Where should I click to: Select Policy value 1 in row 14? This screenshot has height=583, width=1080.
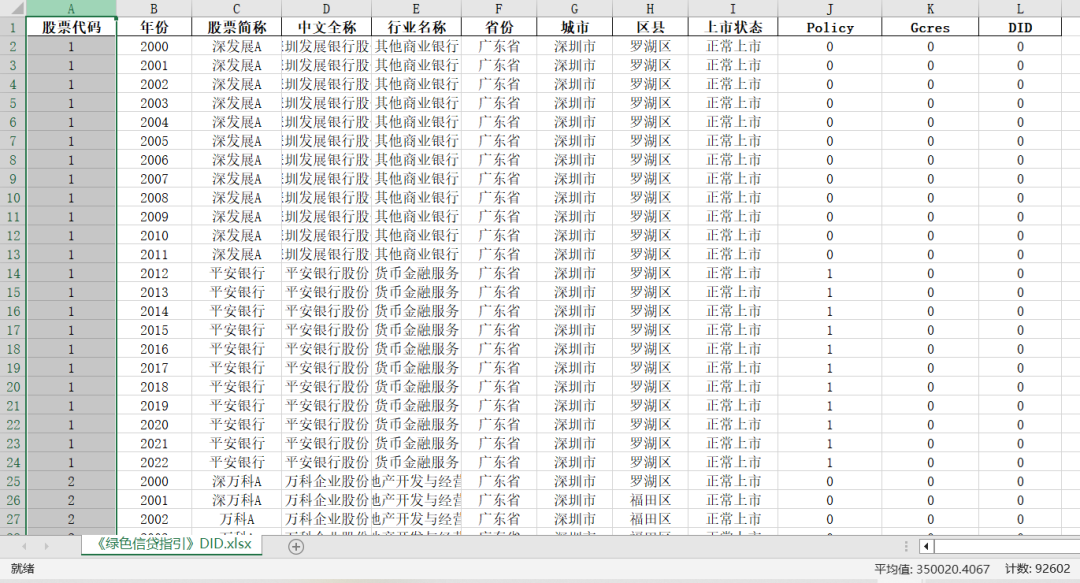tap(830, 273)
